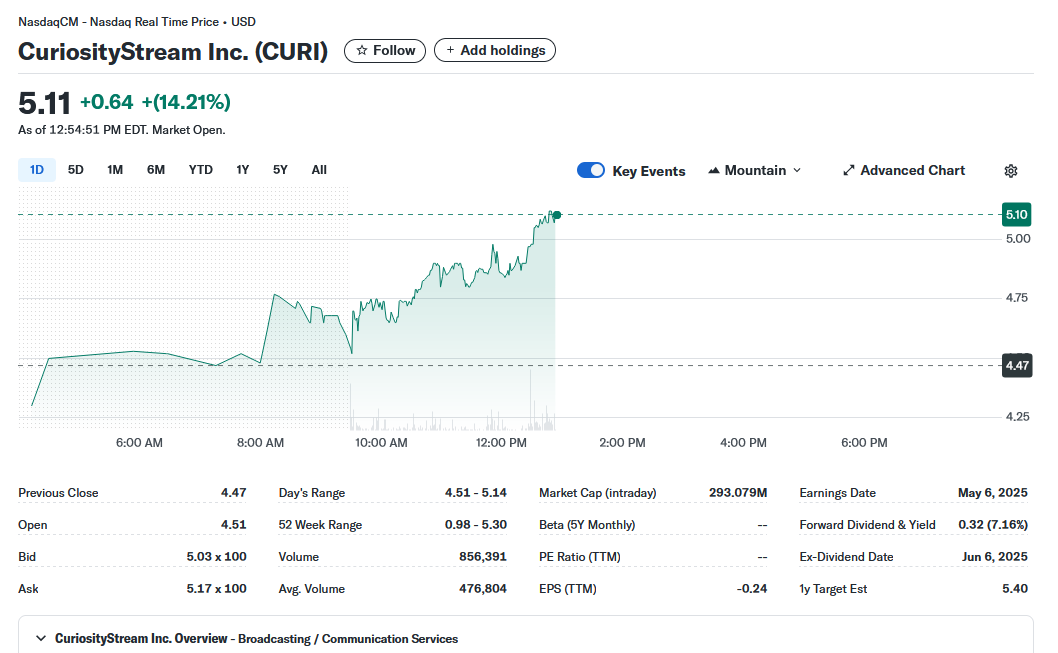Switch to the 6M chart range

(x=156, y=170)
